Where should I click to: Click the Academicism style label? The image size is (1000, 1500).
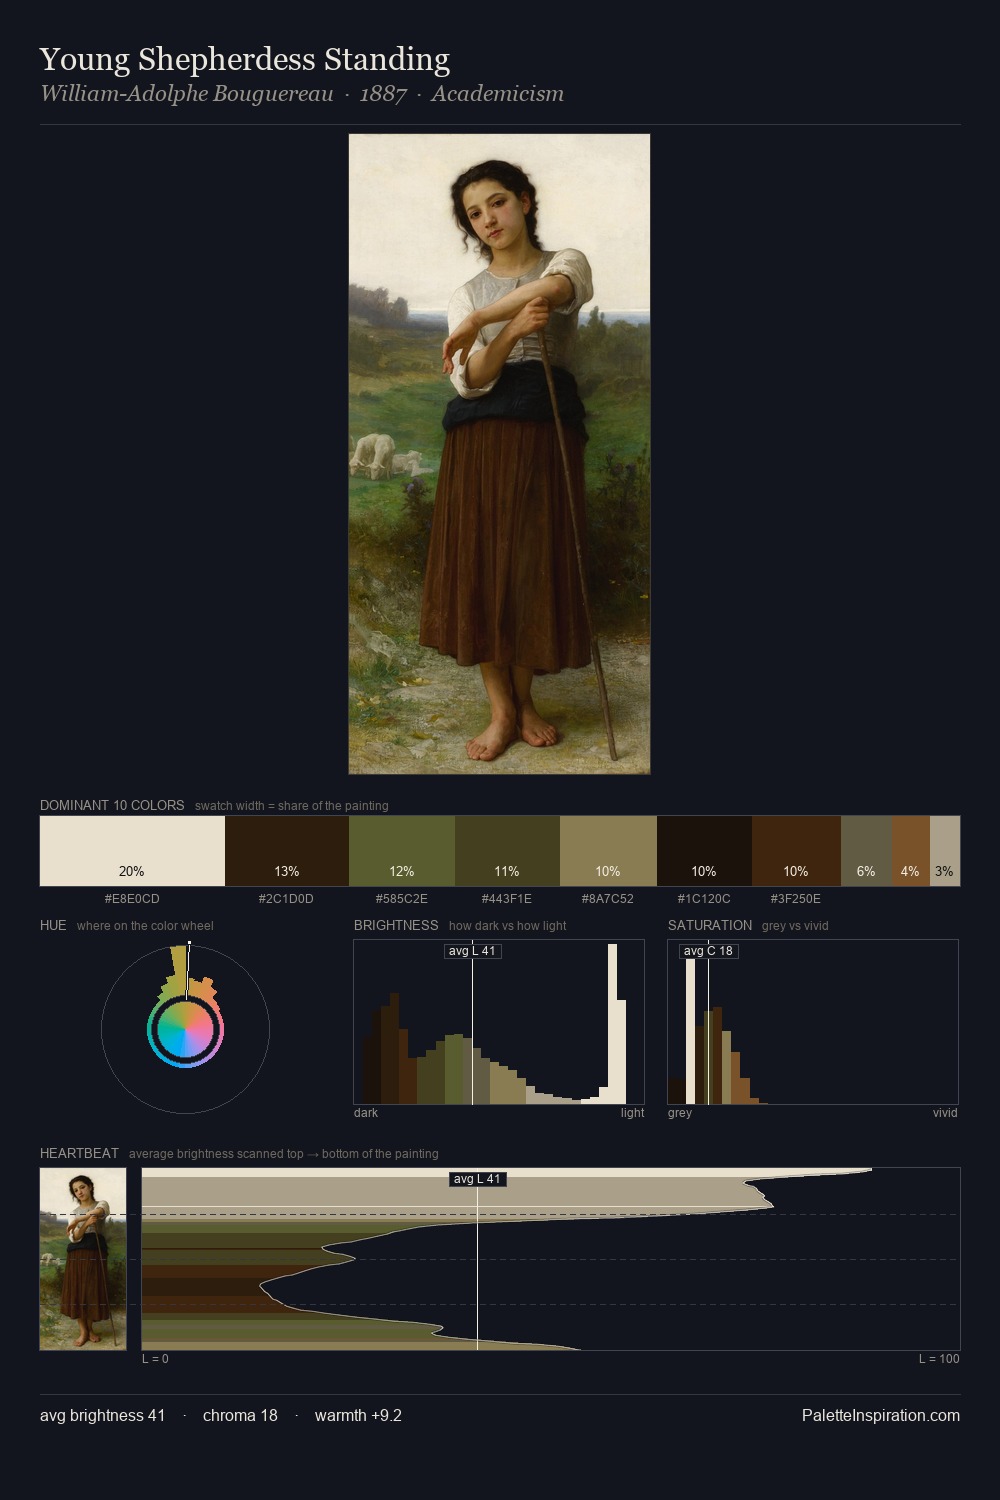click(x=497, y=94)
